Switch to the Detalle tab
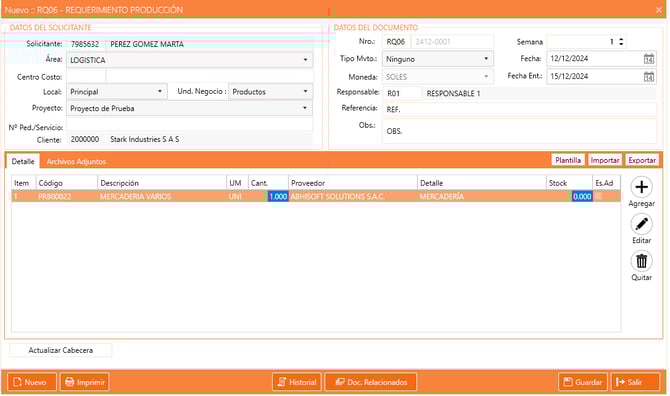This screenshot has height=396, width=670. [x=23, y=161]
